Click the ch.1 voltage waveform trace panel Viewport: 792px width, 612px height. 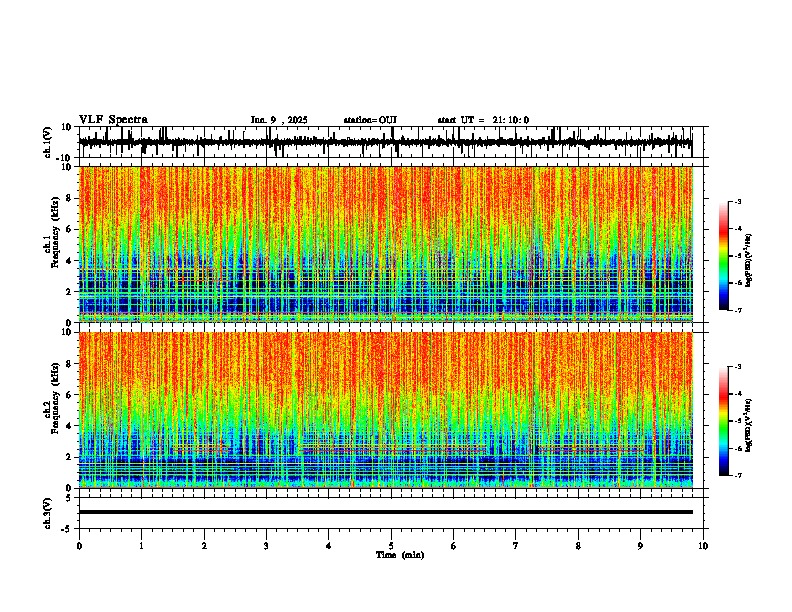point(390,142)
